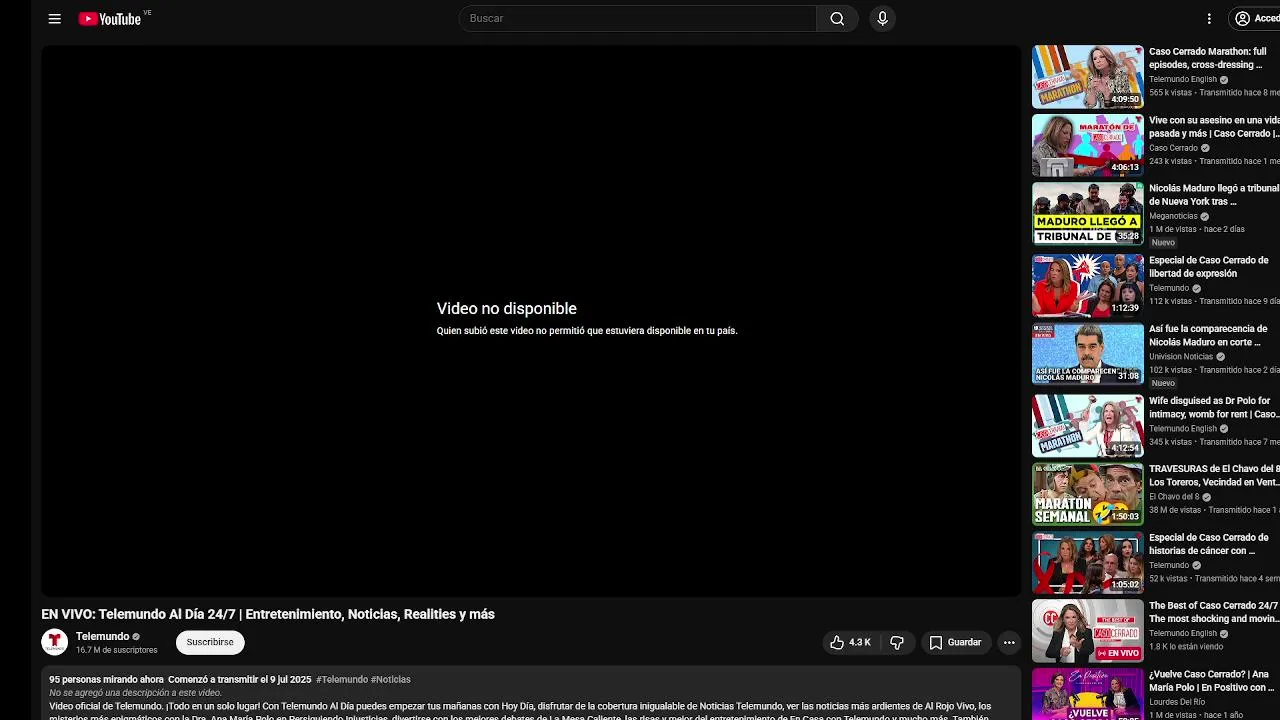1280x720 pixels.
Task: Open 'Wife disguised as Dr Polo' title
Action: [x=1213, y=407]
